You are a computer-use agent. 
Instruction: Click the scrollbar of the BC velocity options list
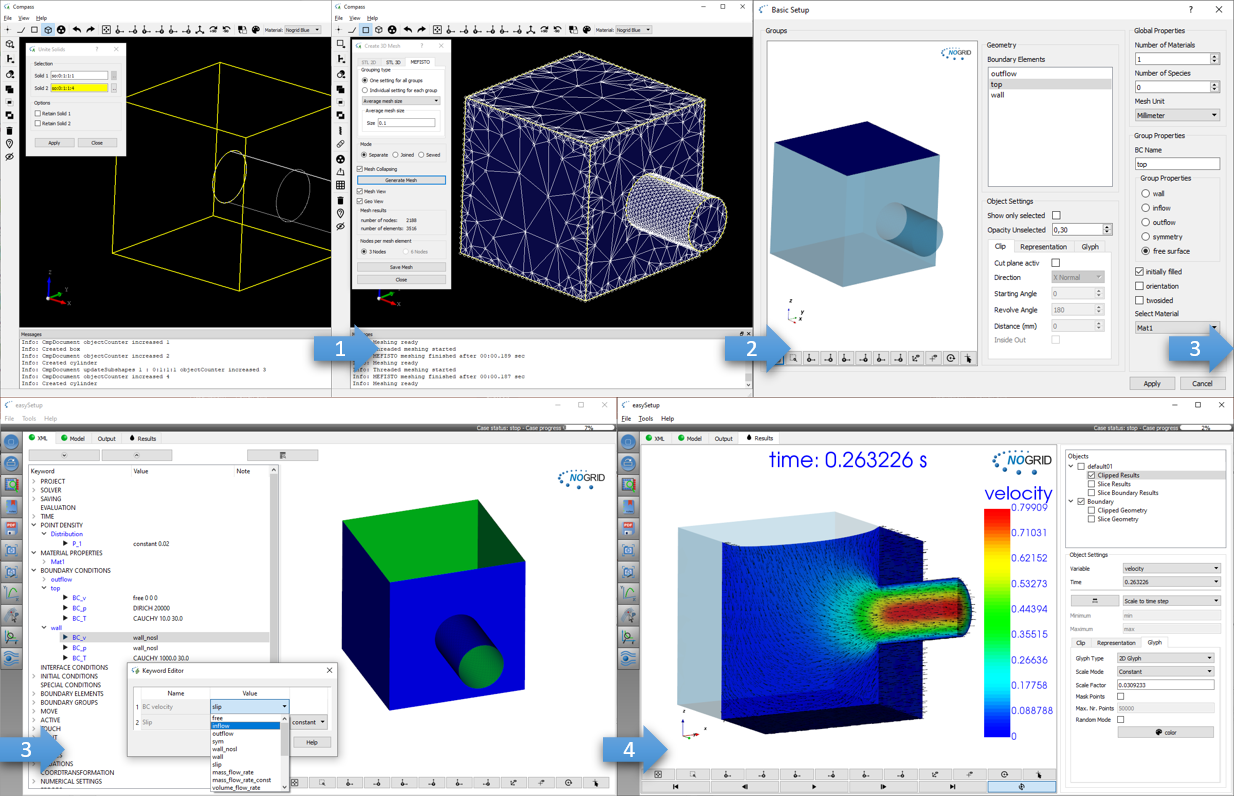[x=285, y=752]
